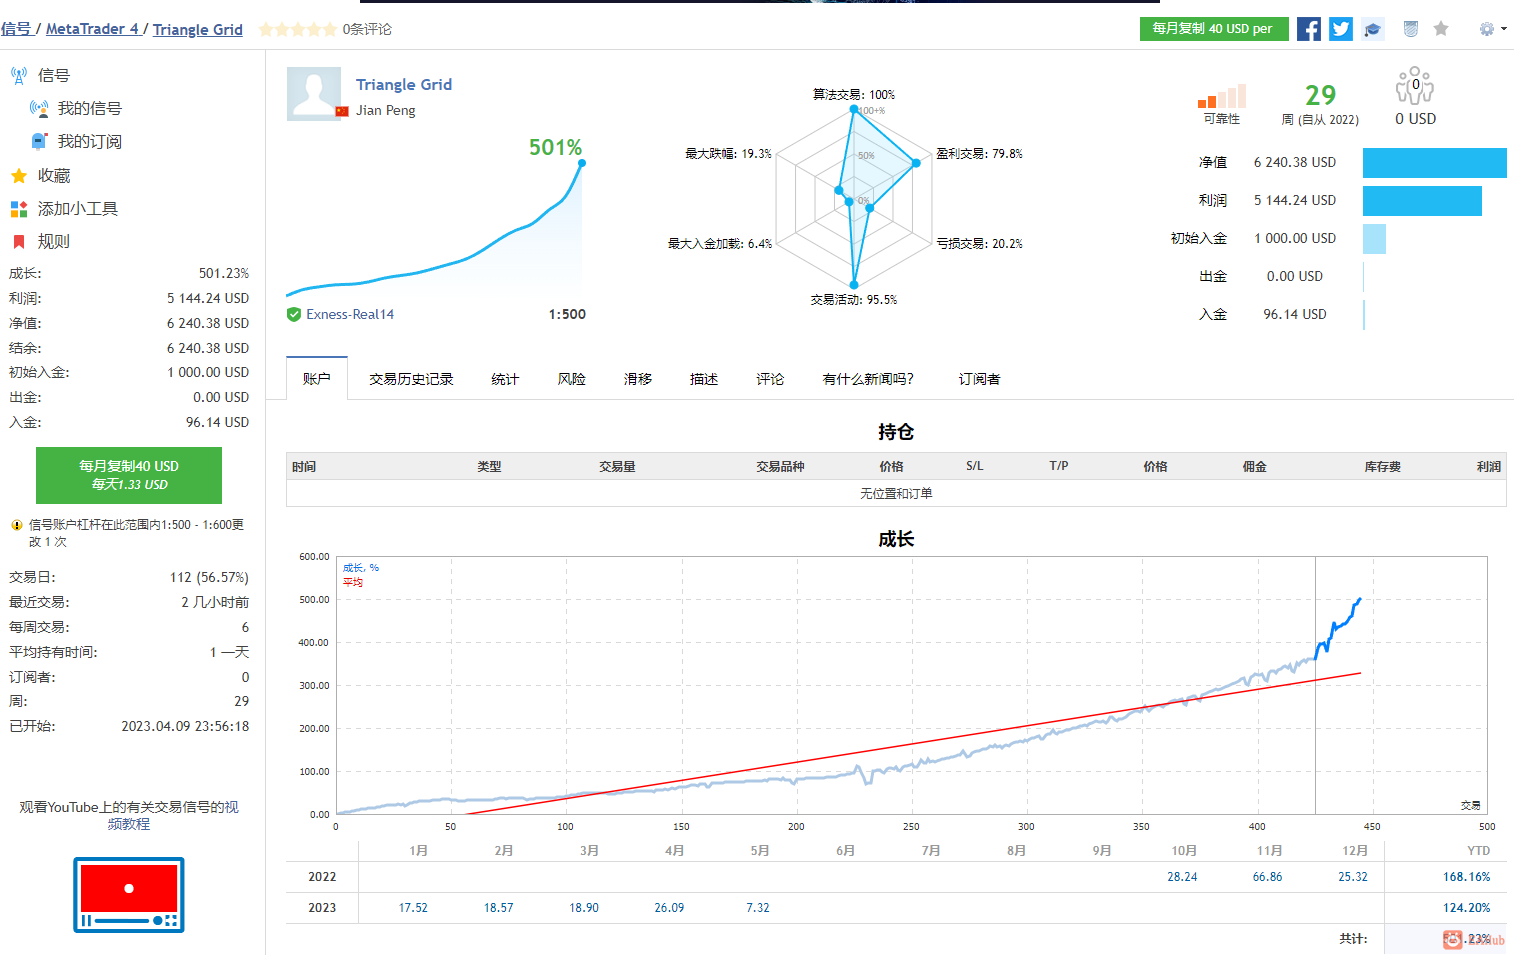Click the green verified check beside Exness-Real14

[x=294, y=314]
